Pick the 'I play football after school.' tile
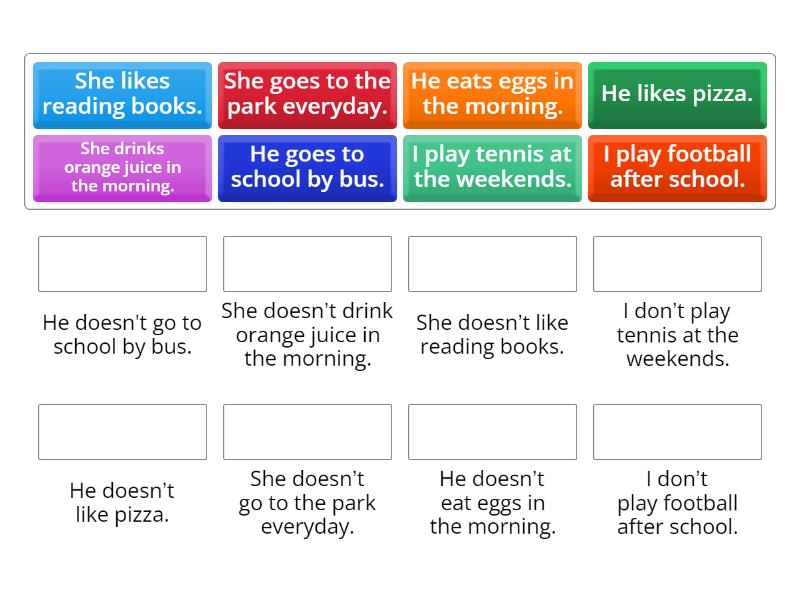Viewport: 800px width, 600px height. tap(677, 168)
